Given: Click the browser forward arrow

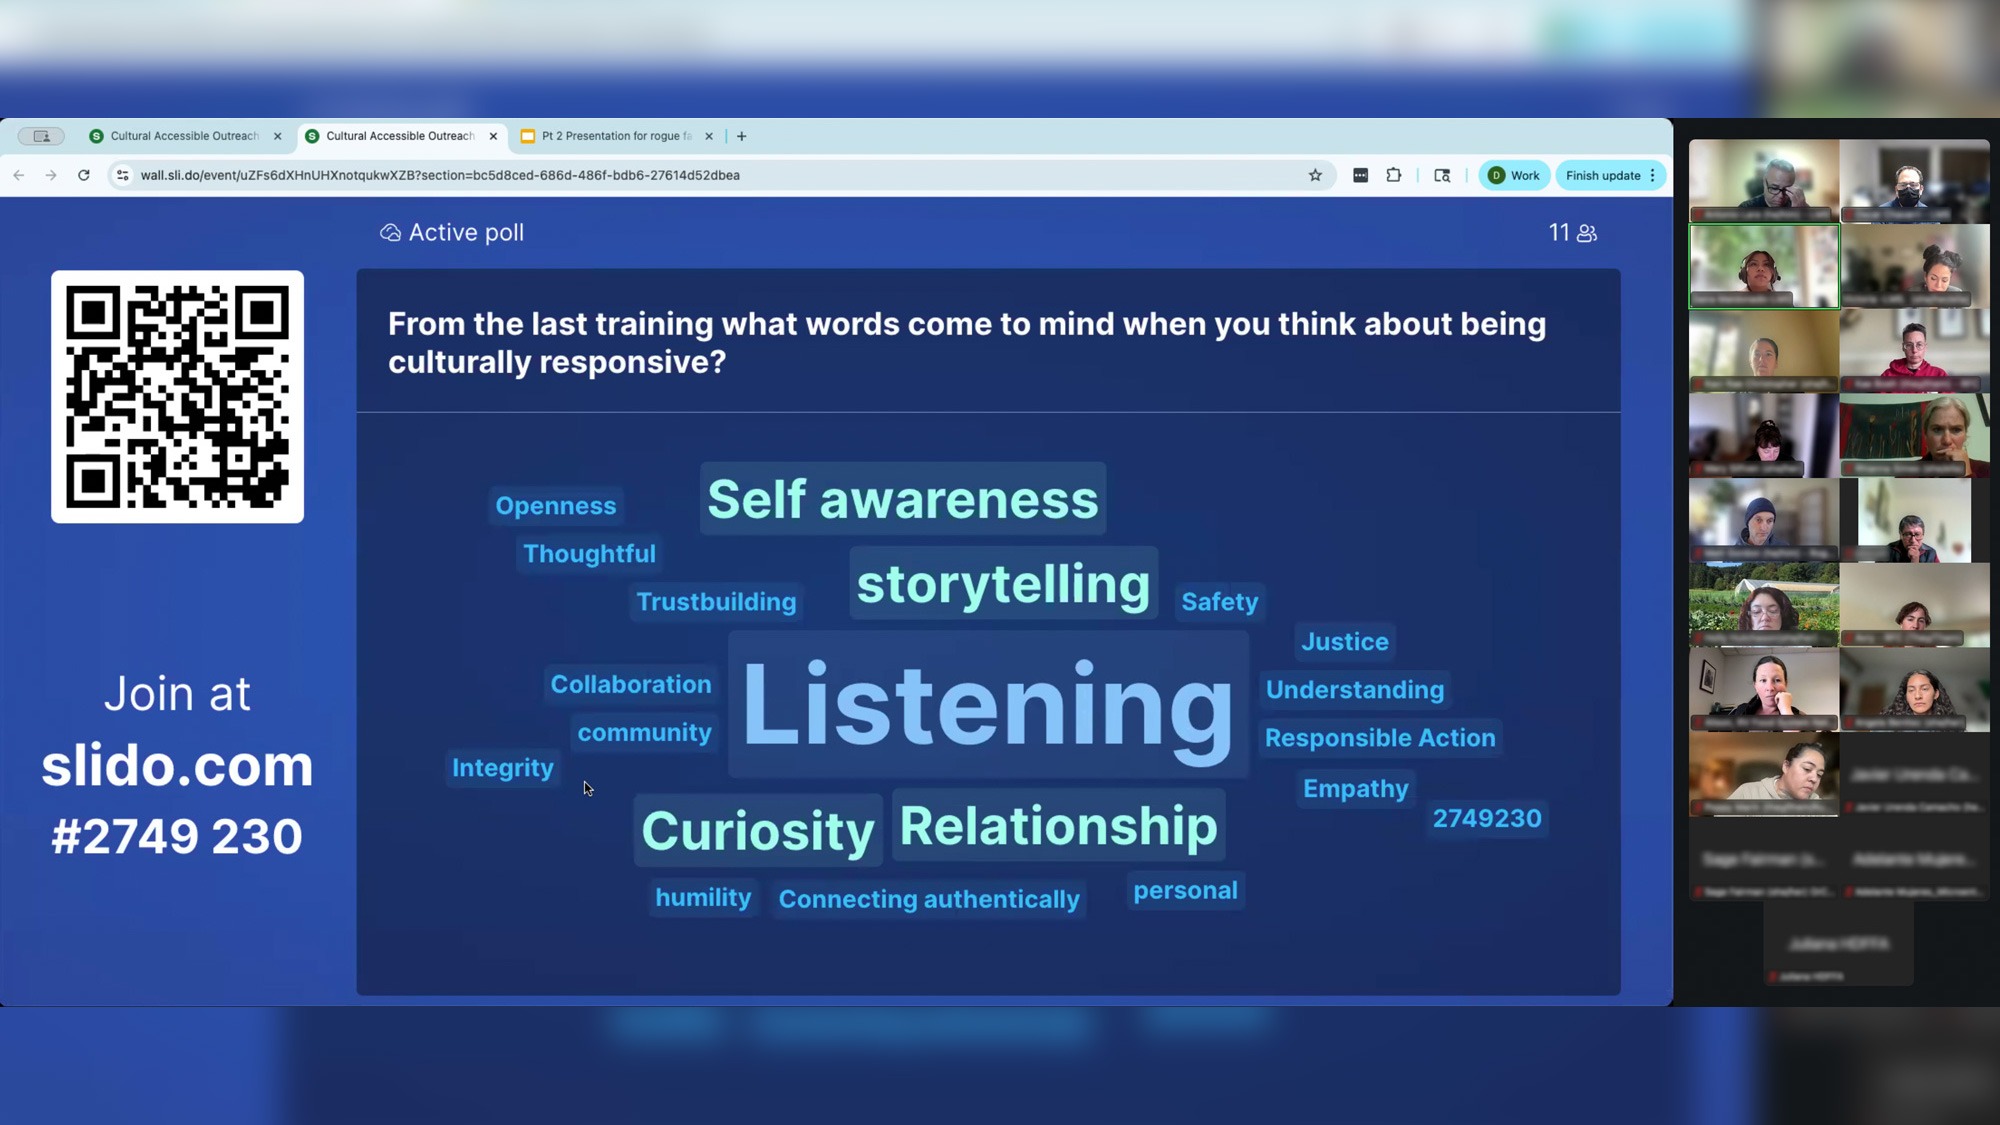Looking at the screenshot, I should click(51, 175).
